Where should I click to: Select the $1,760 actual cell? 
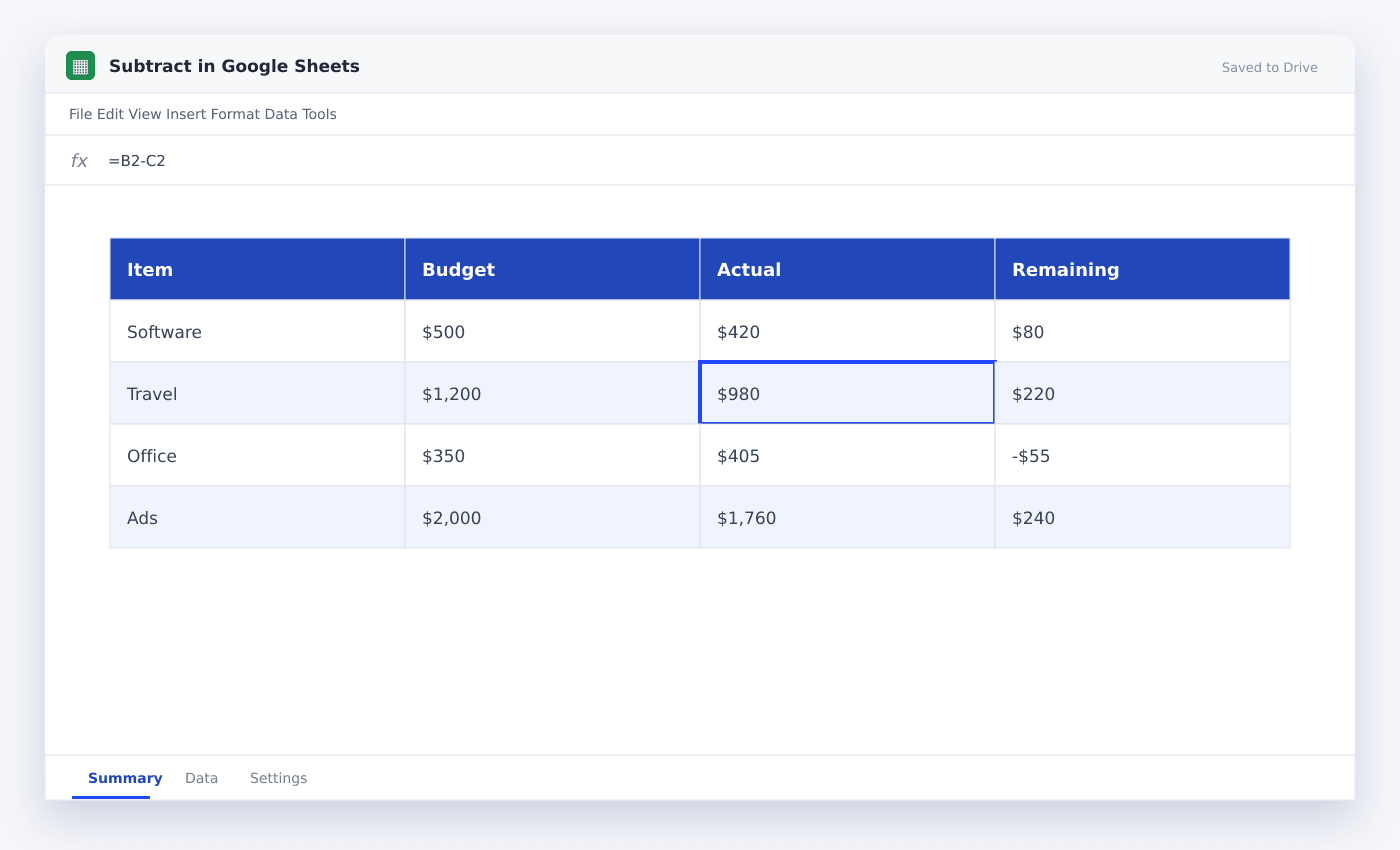point(847,517)
